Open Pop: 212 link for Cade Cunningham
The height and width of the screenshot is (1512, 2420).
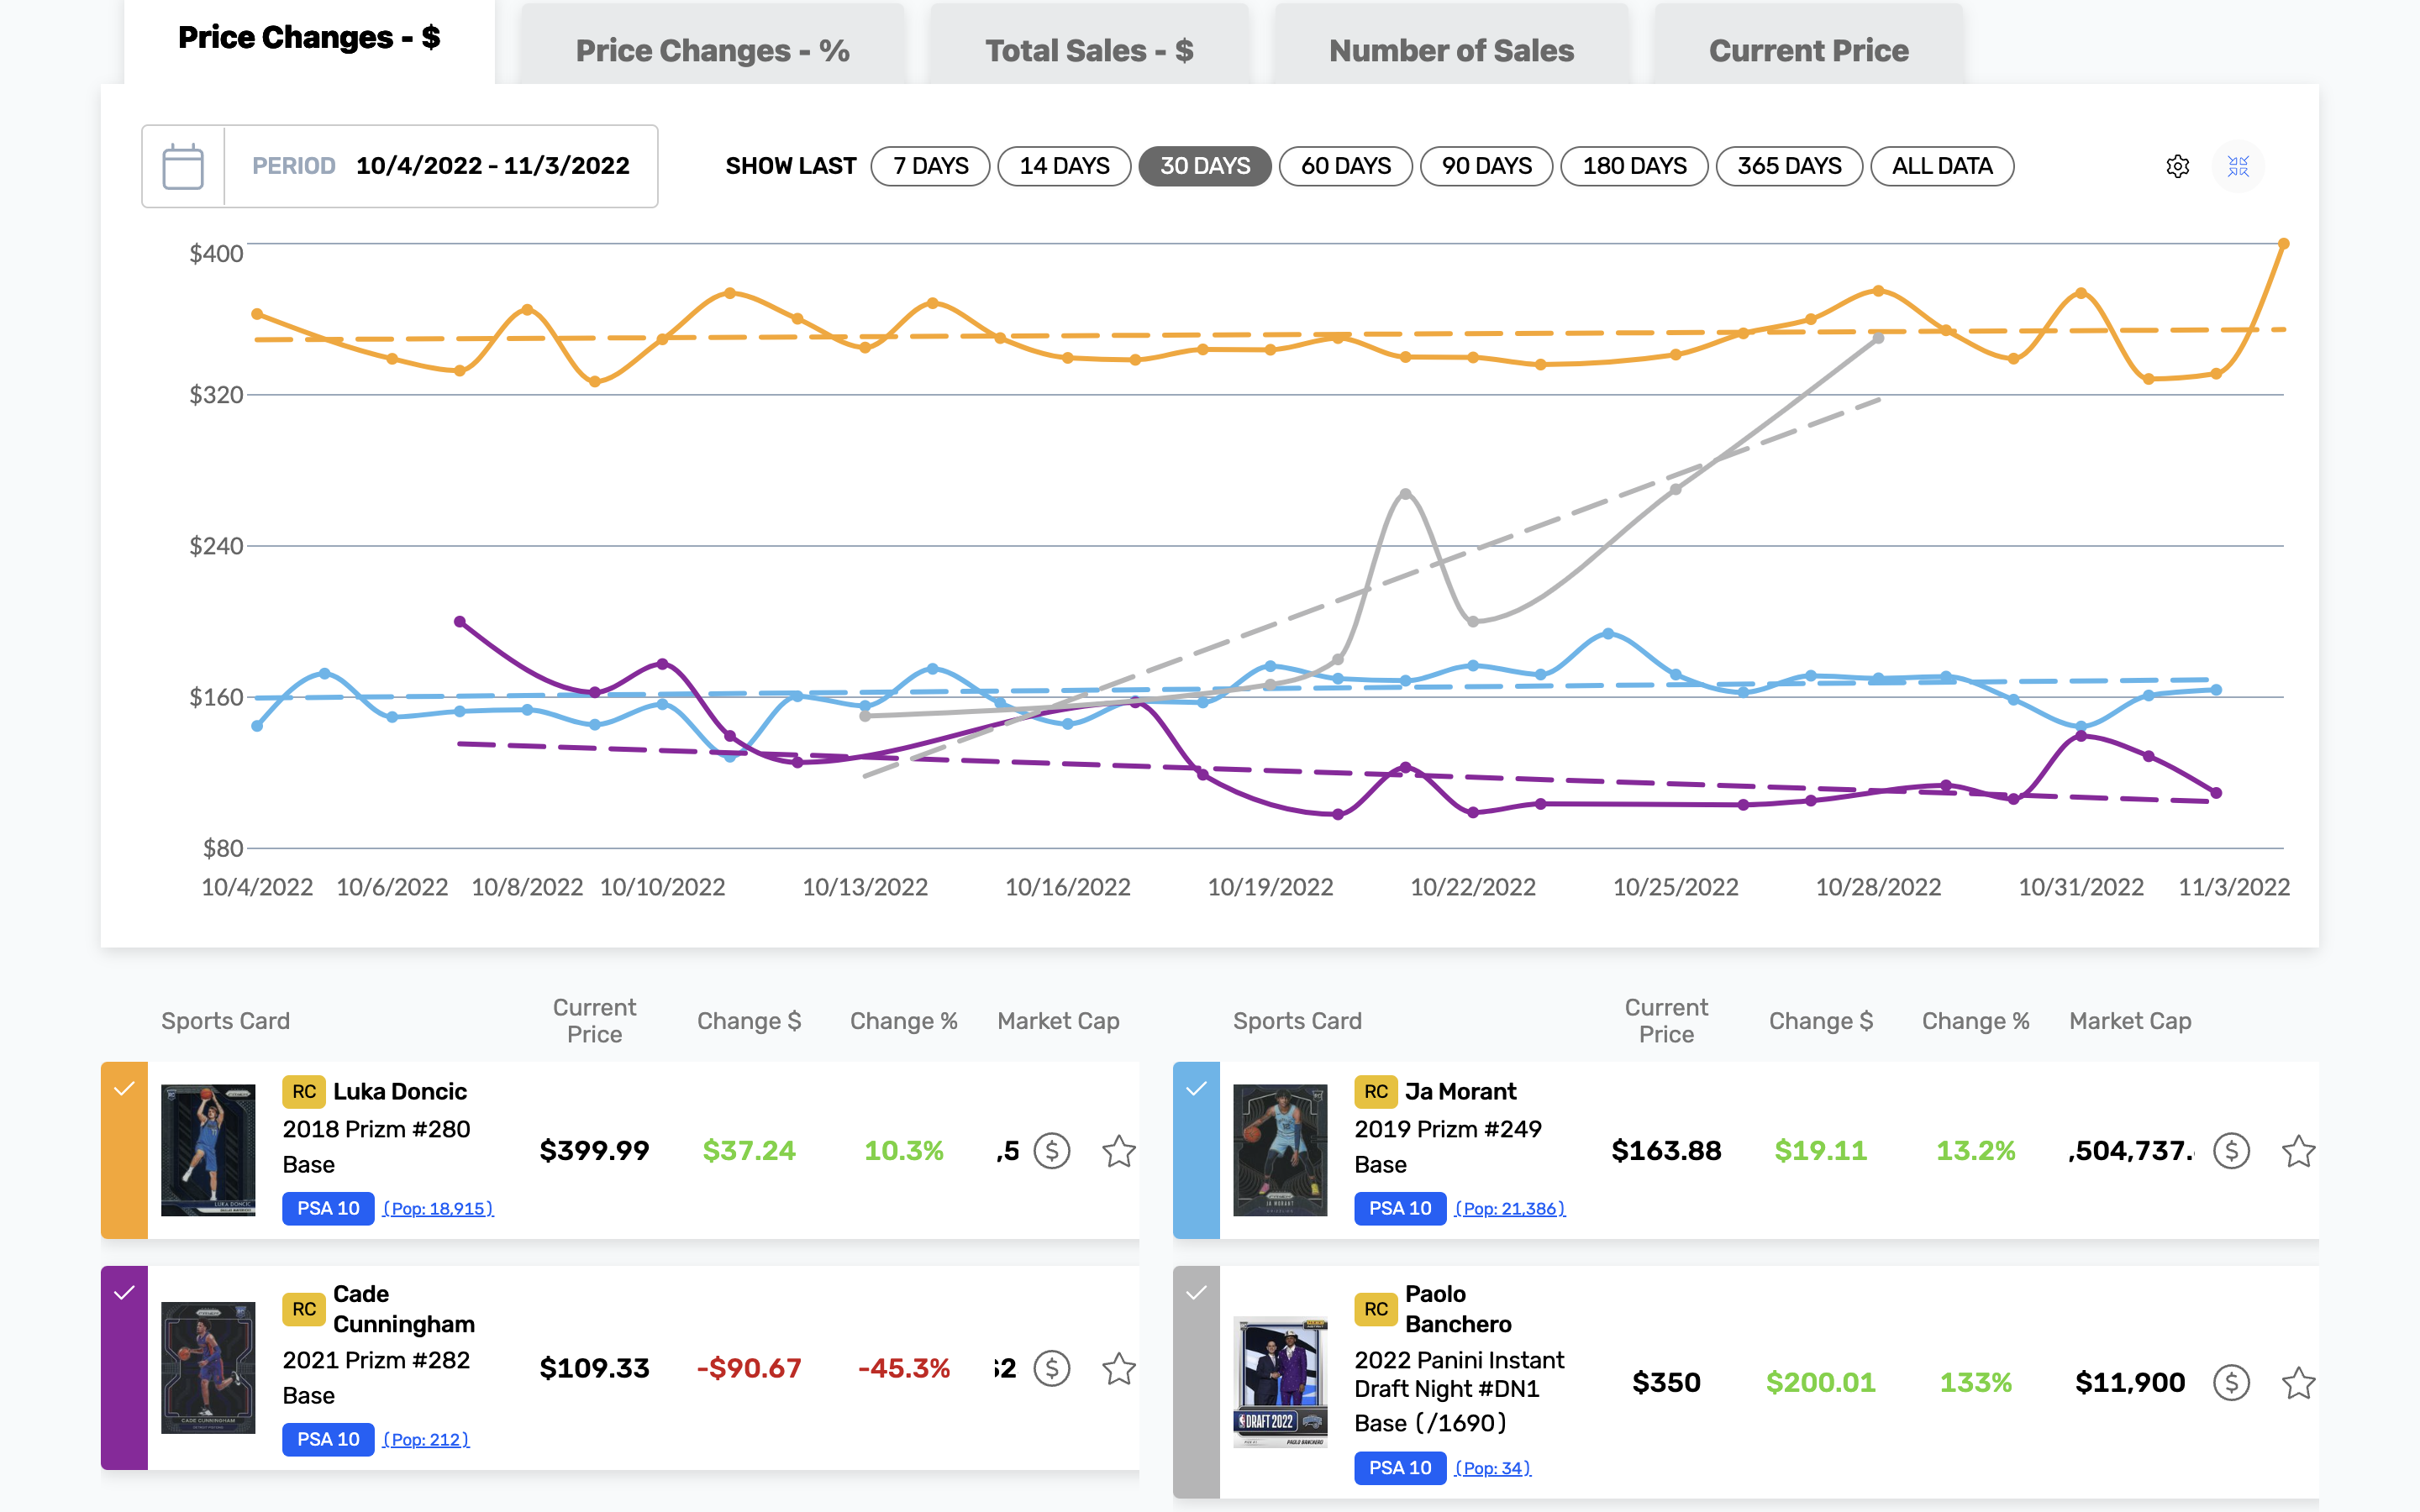pos(426,1440)
